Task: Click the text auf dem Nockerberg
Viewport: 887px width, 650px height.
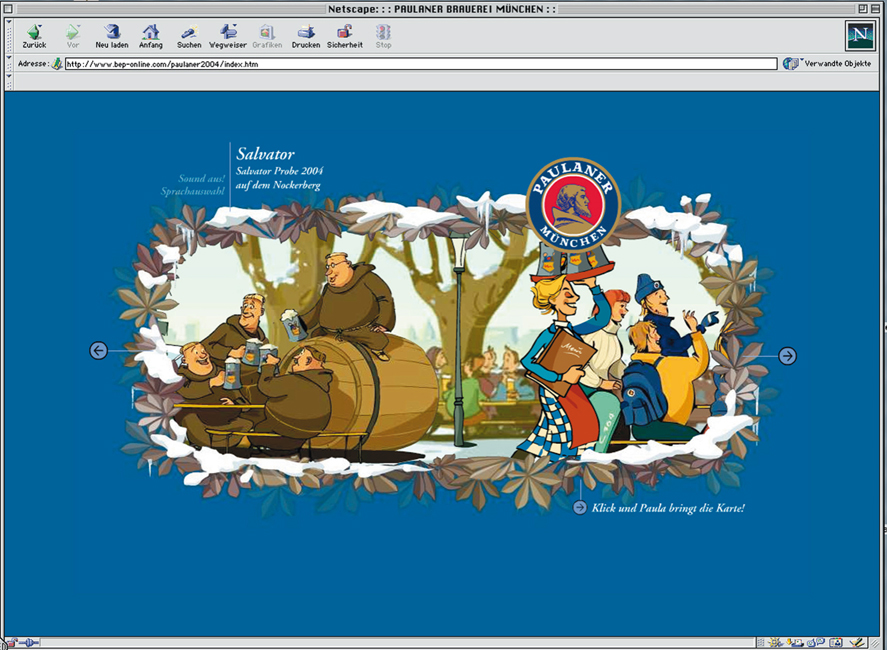Action: [278, 185]
